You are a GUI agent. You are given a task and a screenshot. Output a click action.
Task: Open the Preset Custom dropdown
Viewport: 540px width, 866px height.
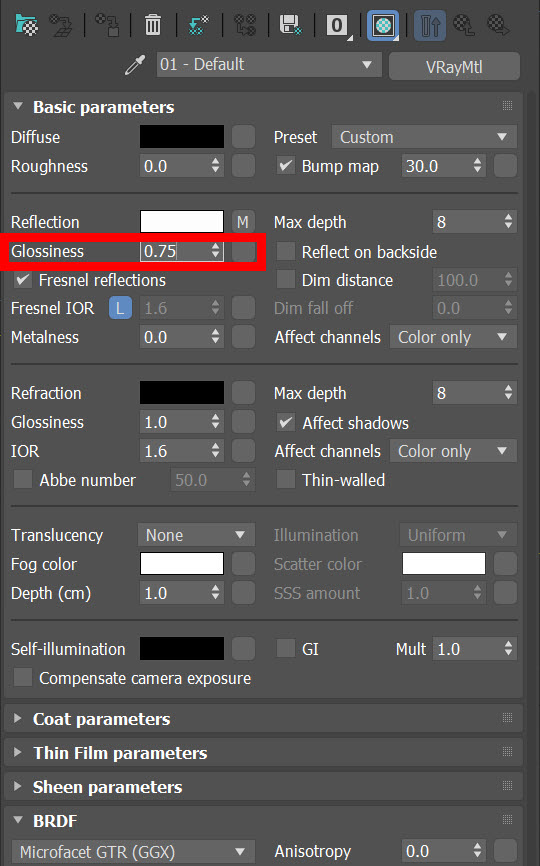[x=424, y=136]
